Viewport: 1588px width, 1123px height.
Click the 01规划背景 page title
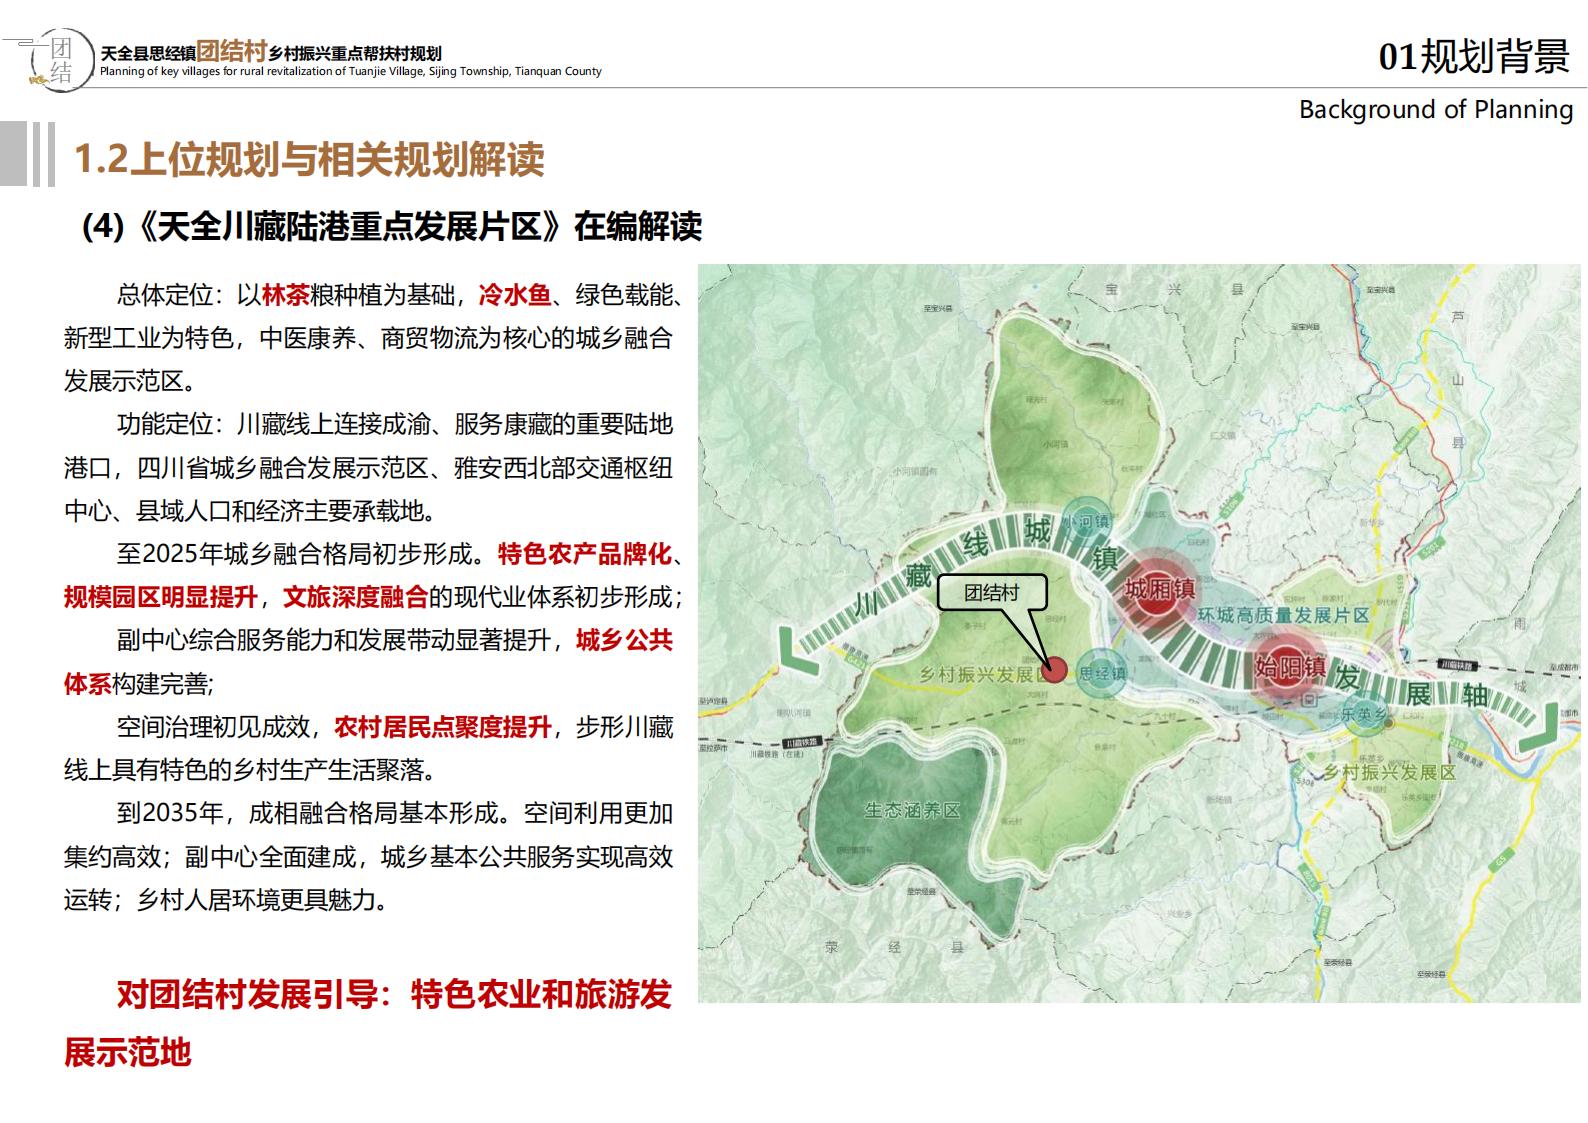click(x=1474, y=56)
